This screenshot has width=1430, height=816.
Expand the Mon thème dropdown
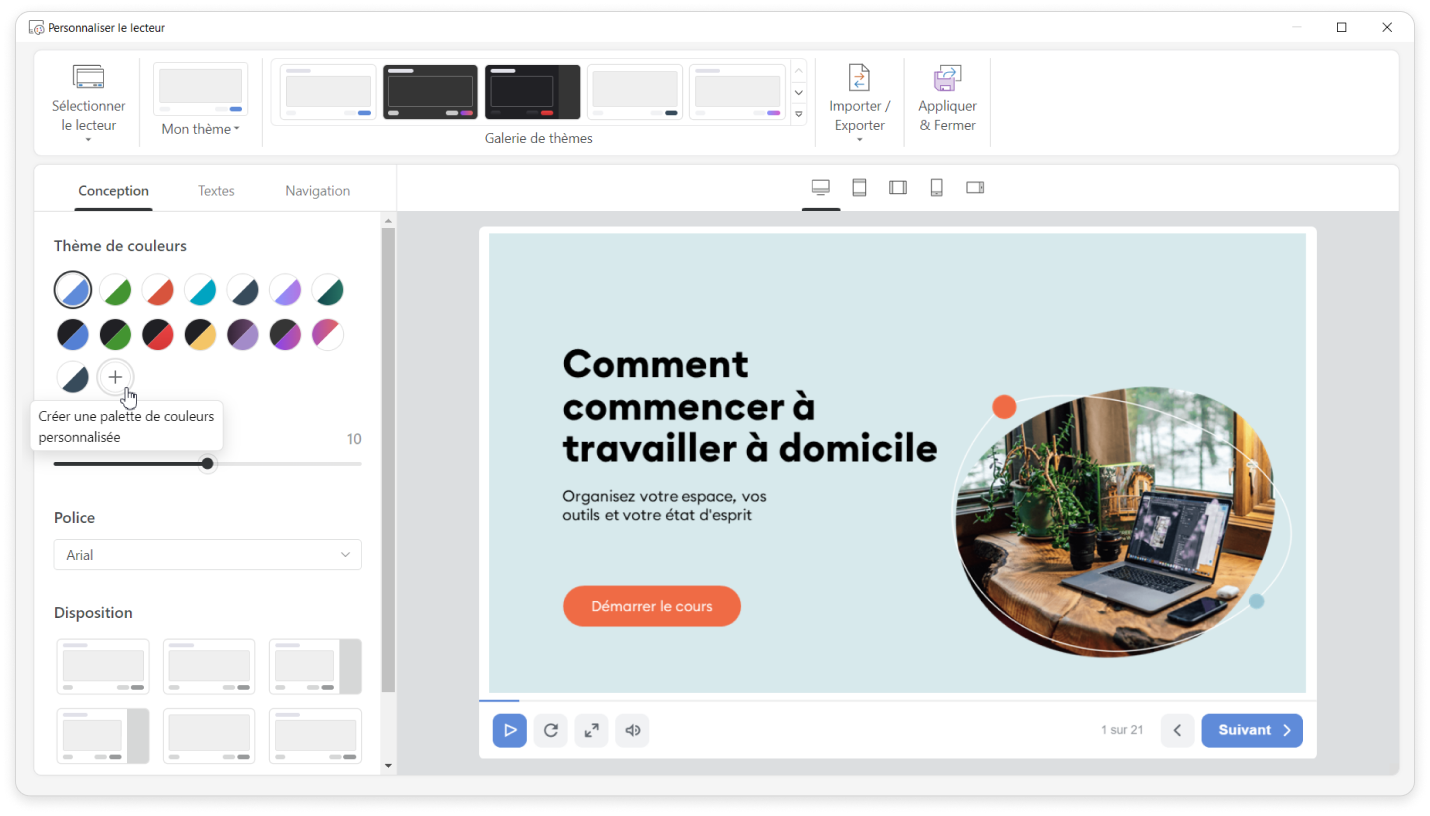[200, 129]
